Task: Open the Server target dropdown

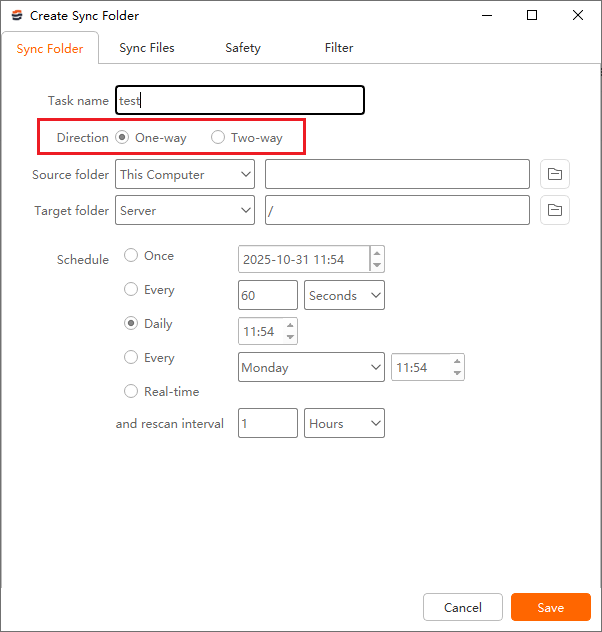Action: [185, 210]
